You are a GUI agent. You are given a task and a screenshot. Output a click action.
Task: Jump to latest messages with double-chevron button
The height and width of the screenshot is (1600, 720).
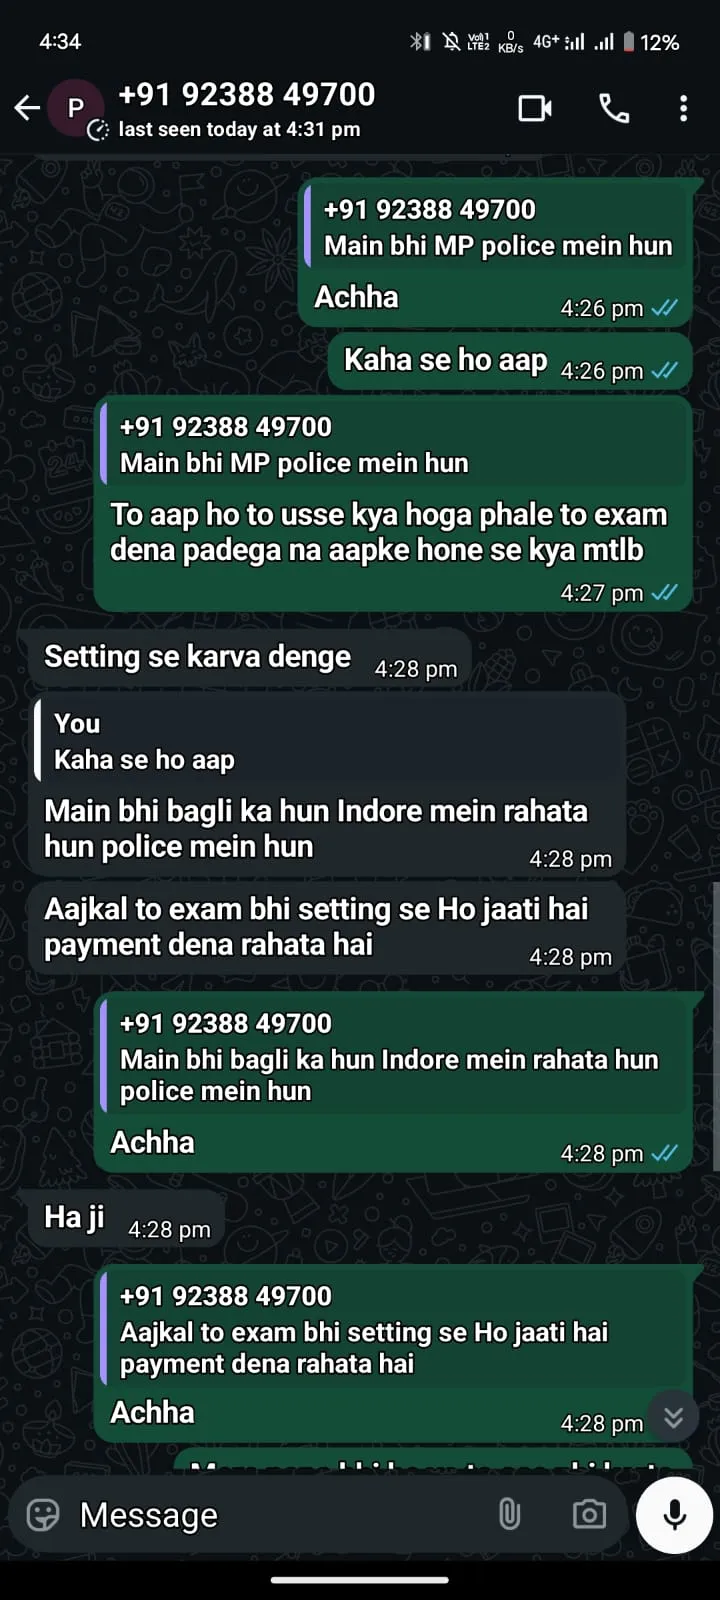674,1416
